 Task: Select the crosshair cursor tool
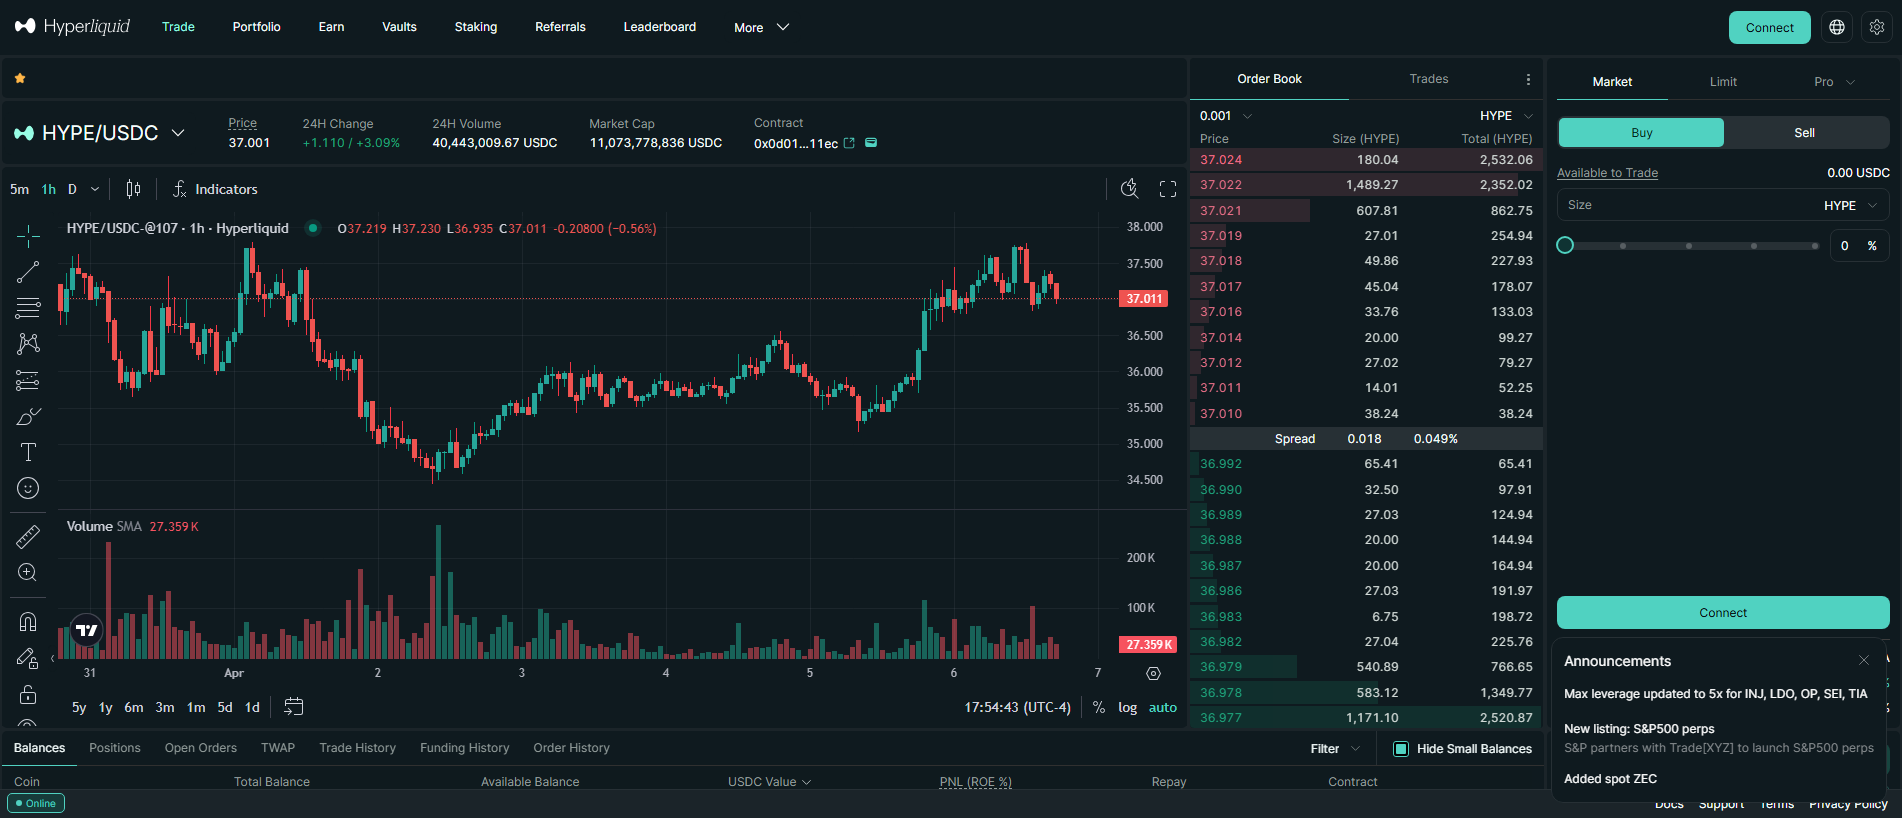(x=28, y=236)
